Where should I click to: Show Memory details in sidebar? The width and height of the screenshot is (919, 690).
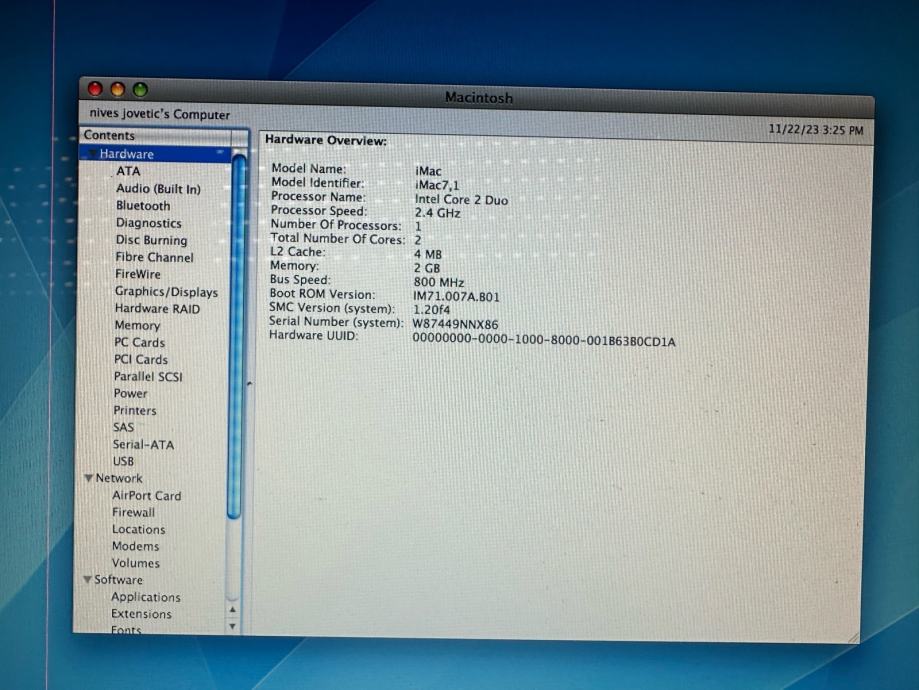137,325
